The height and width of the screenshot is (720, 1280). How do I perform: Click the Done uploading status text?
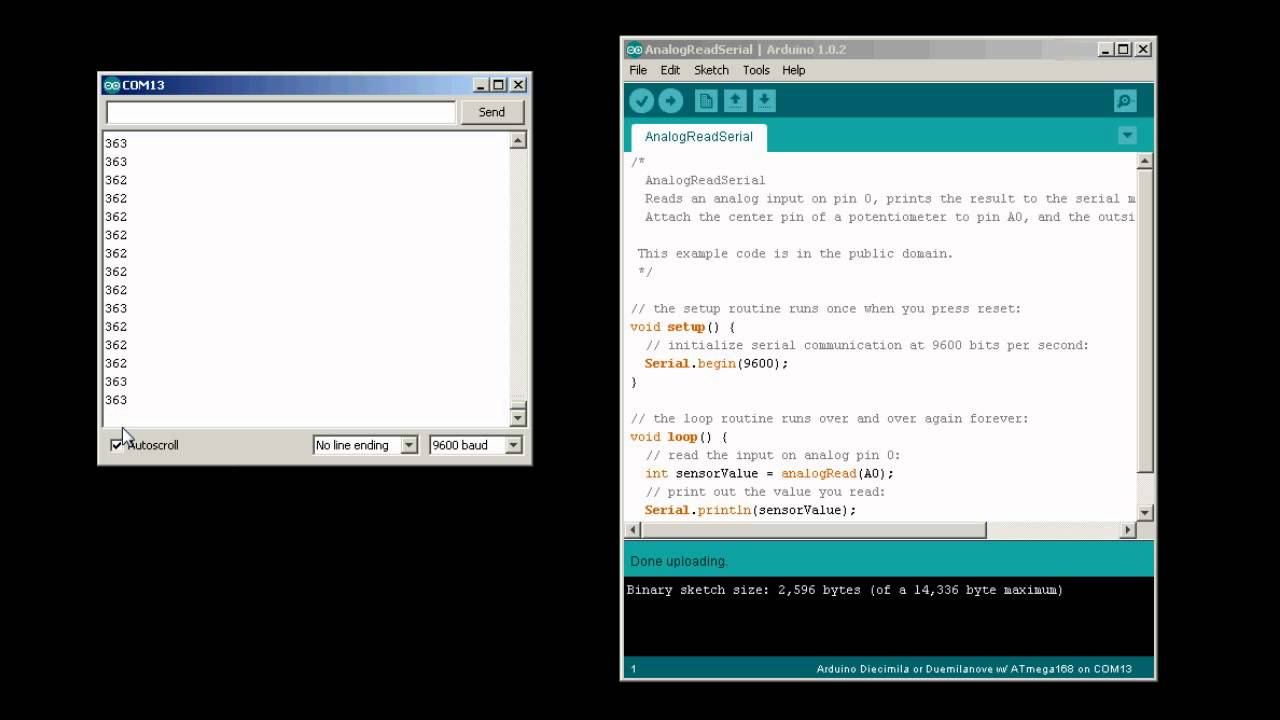coord(679,561)
